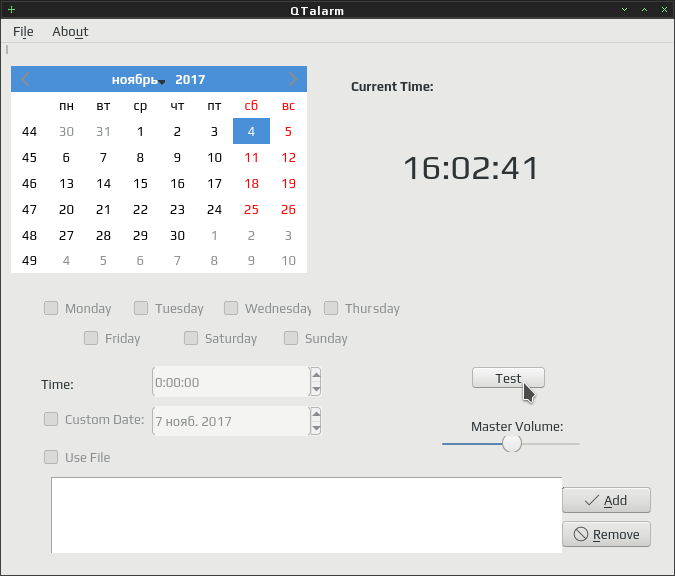675x576 pixels.
Task: Click the toolbar handle below File menu
Action: coord(7,50)
